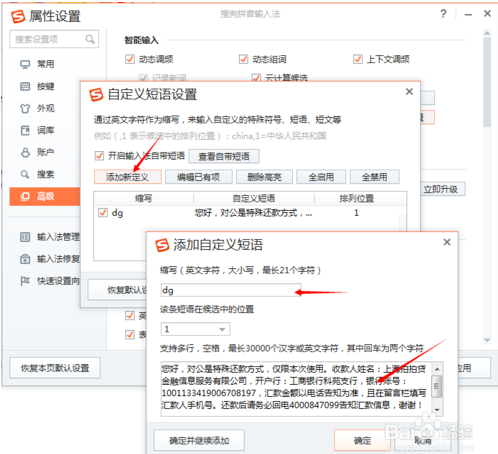Click 全启用 button

click(x=321, y=177)
